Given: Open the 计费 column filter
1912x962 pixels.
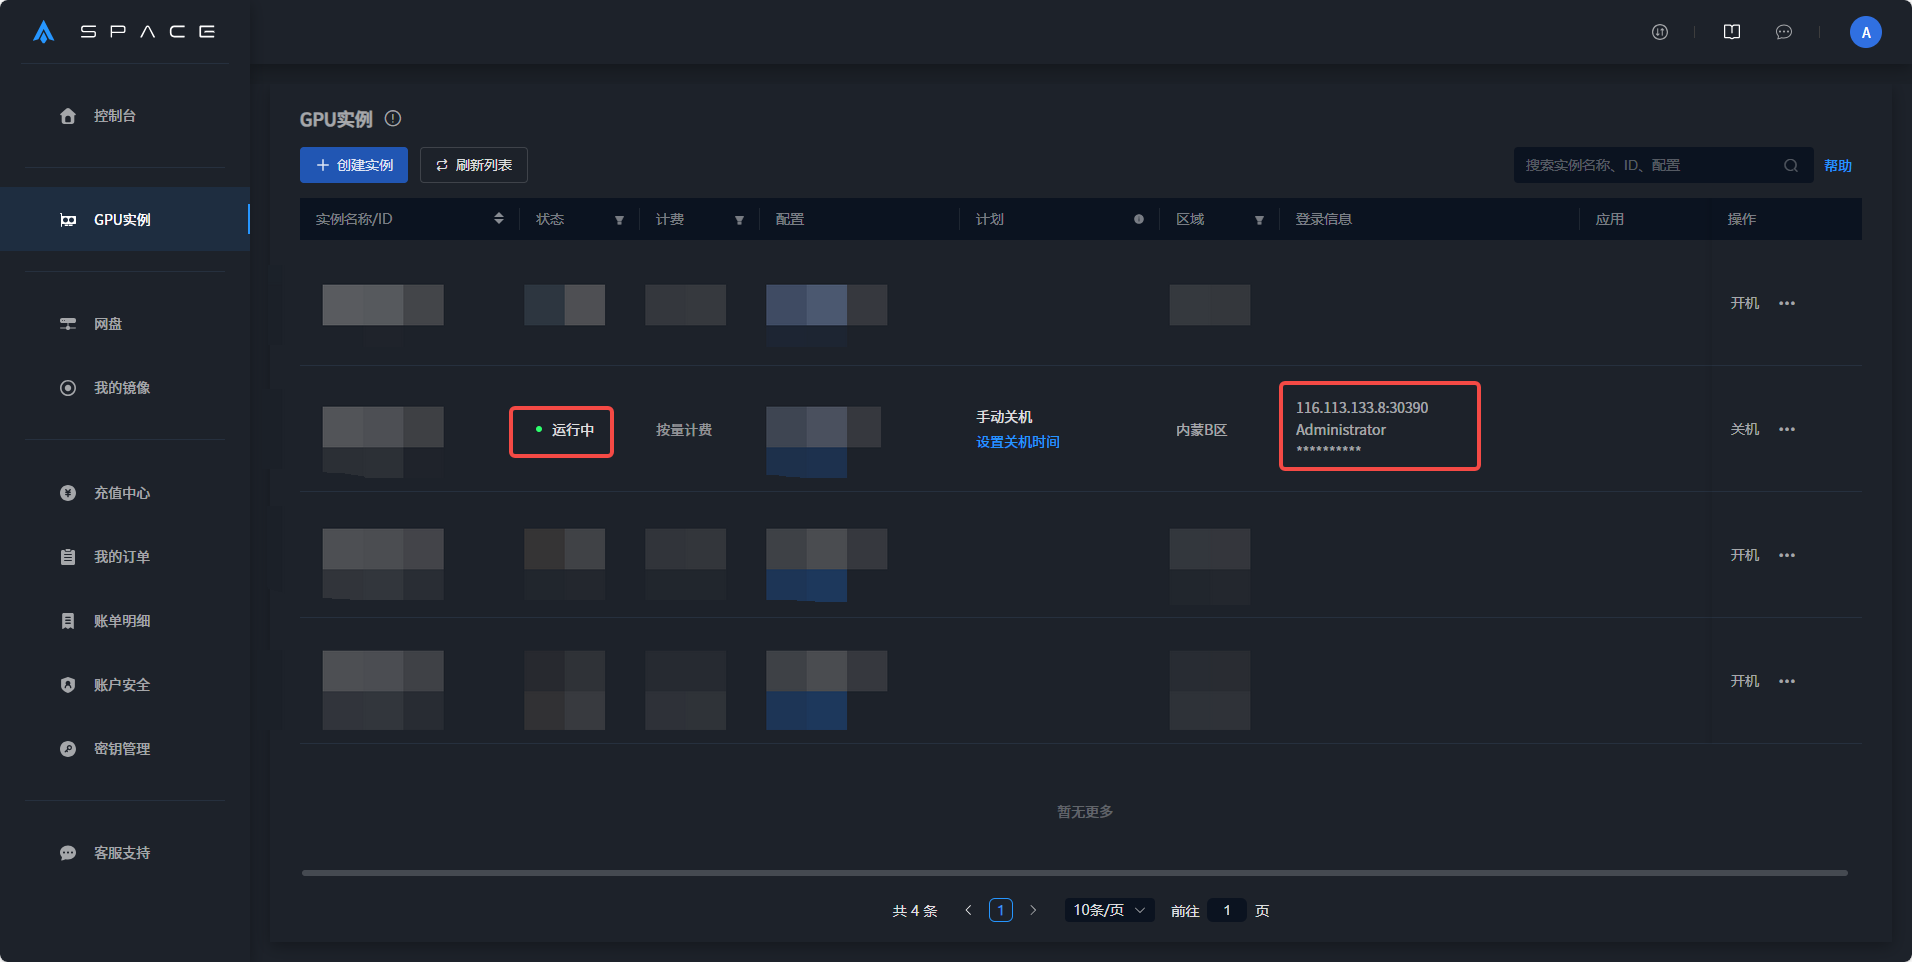Looking at the screenshot, I should pyautogui.click(x=739, y=220).
